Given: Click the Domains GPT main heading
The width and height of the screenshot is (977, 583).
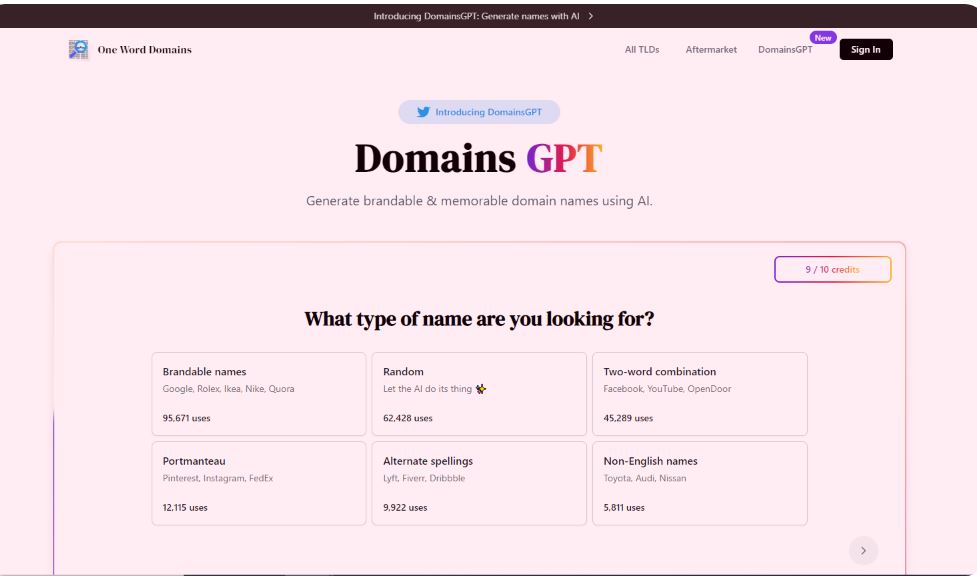Looking at the screenshot, I should point(479,158).
